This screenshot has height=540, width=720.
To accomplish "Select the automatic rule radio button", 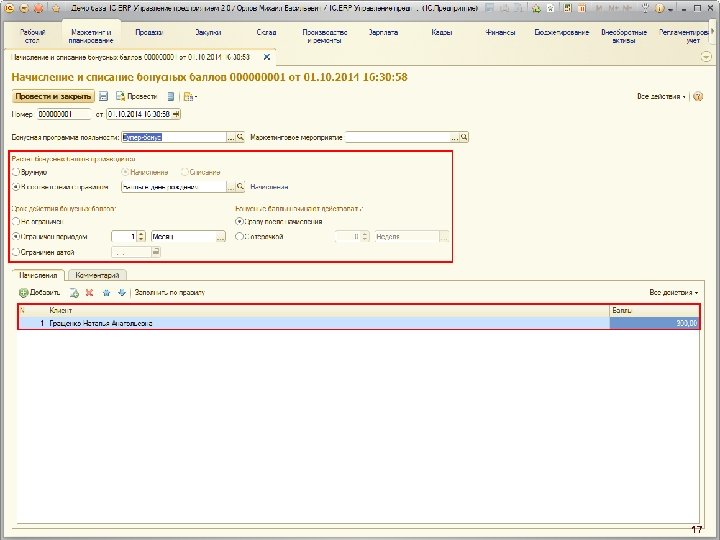I will tap(16, 187).
